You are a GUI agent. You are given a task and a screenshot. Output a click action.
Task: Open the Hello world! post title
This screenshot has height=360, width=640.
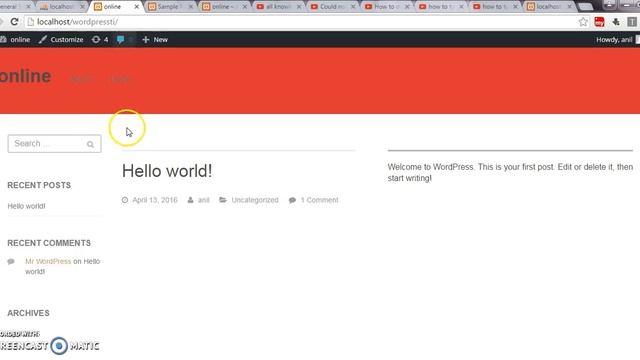point(167,171)
